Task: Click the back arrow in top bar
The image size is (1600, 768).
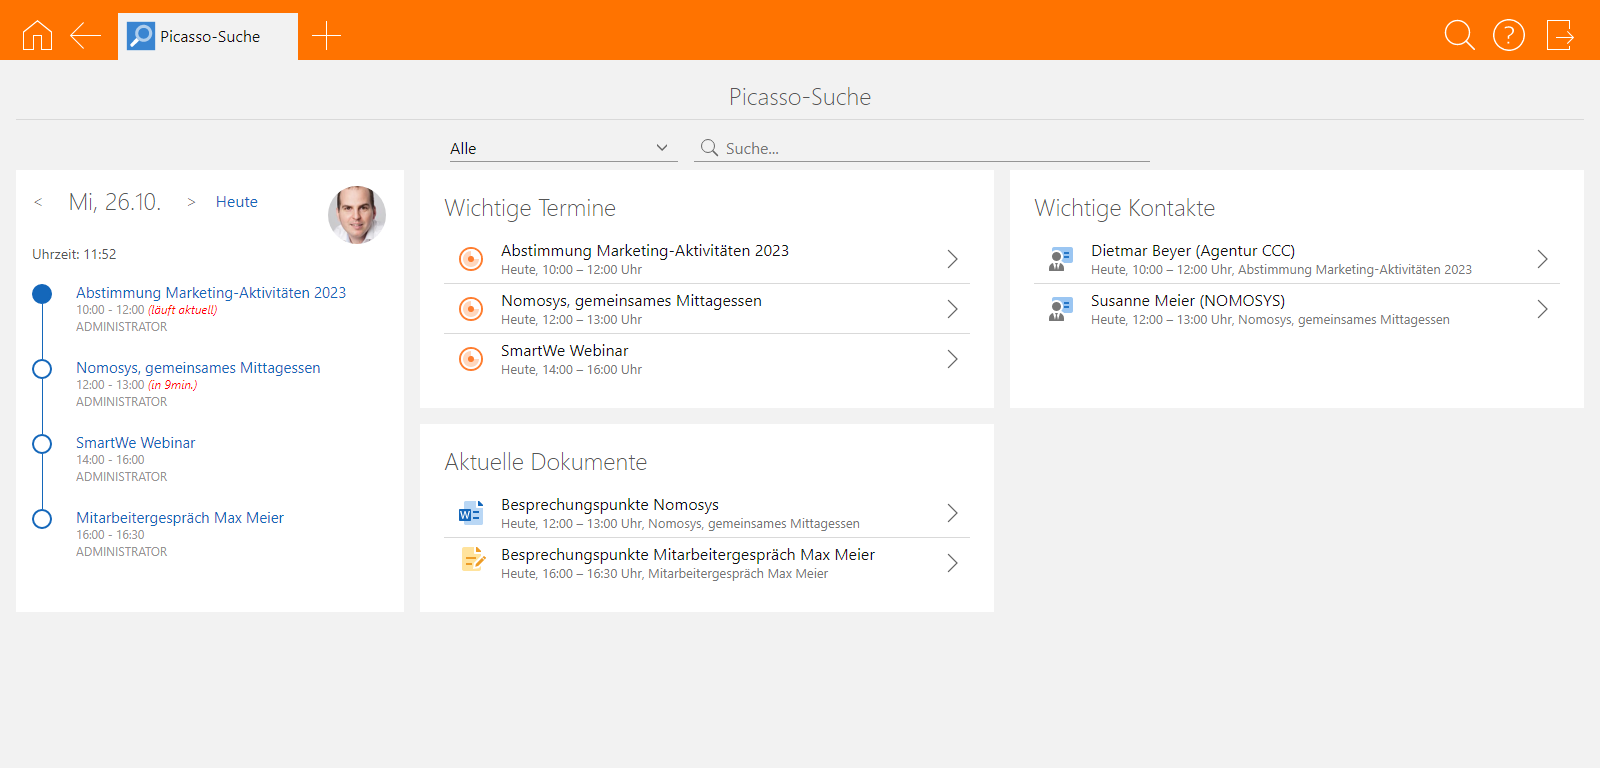Action: (x=86, y=36)
